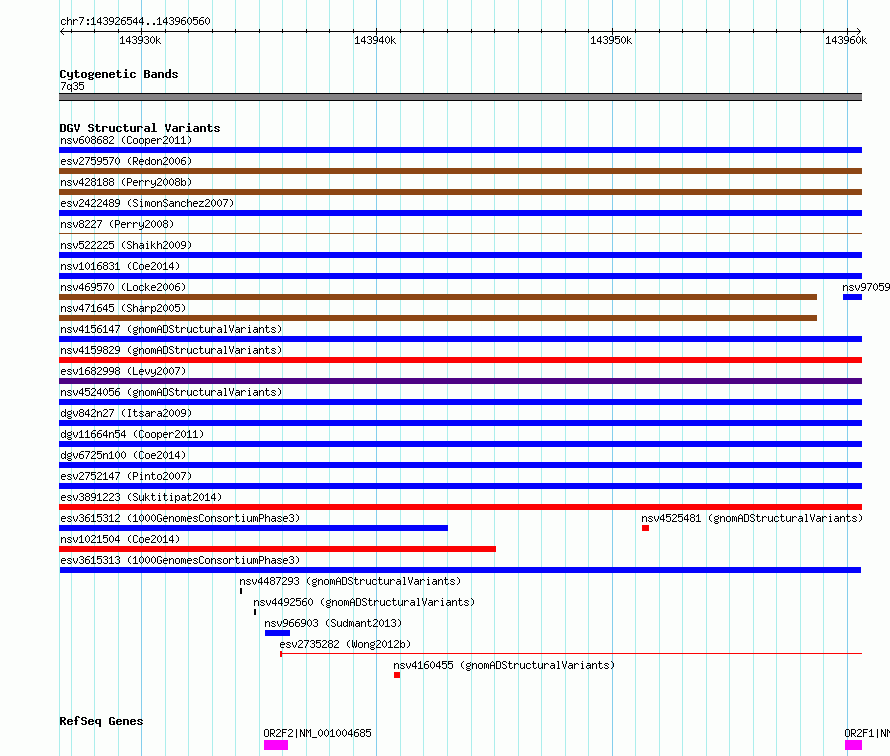This screenshot has width=890, height=756.
Task: Click esv2422489 (SimonSanchez2007) variant label
Action: 147,203
